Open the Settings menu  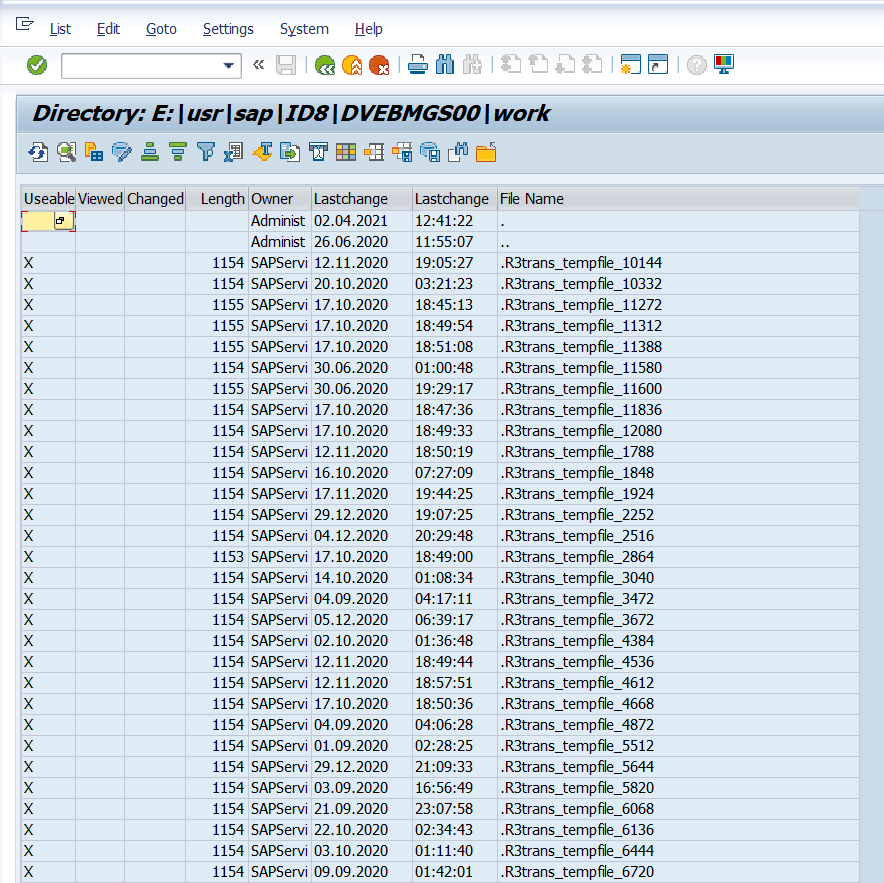[228, 29]
